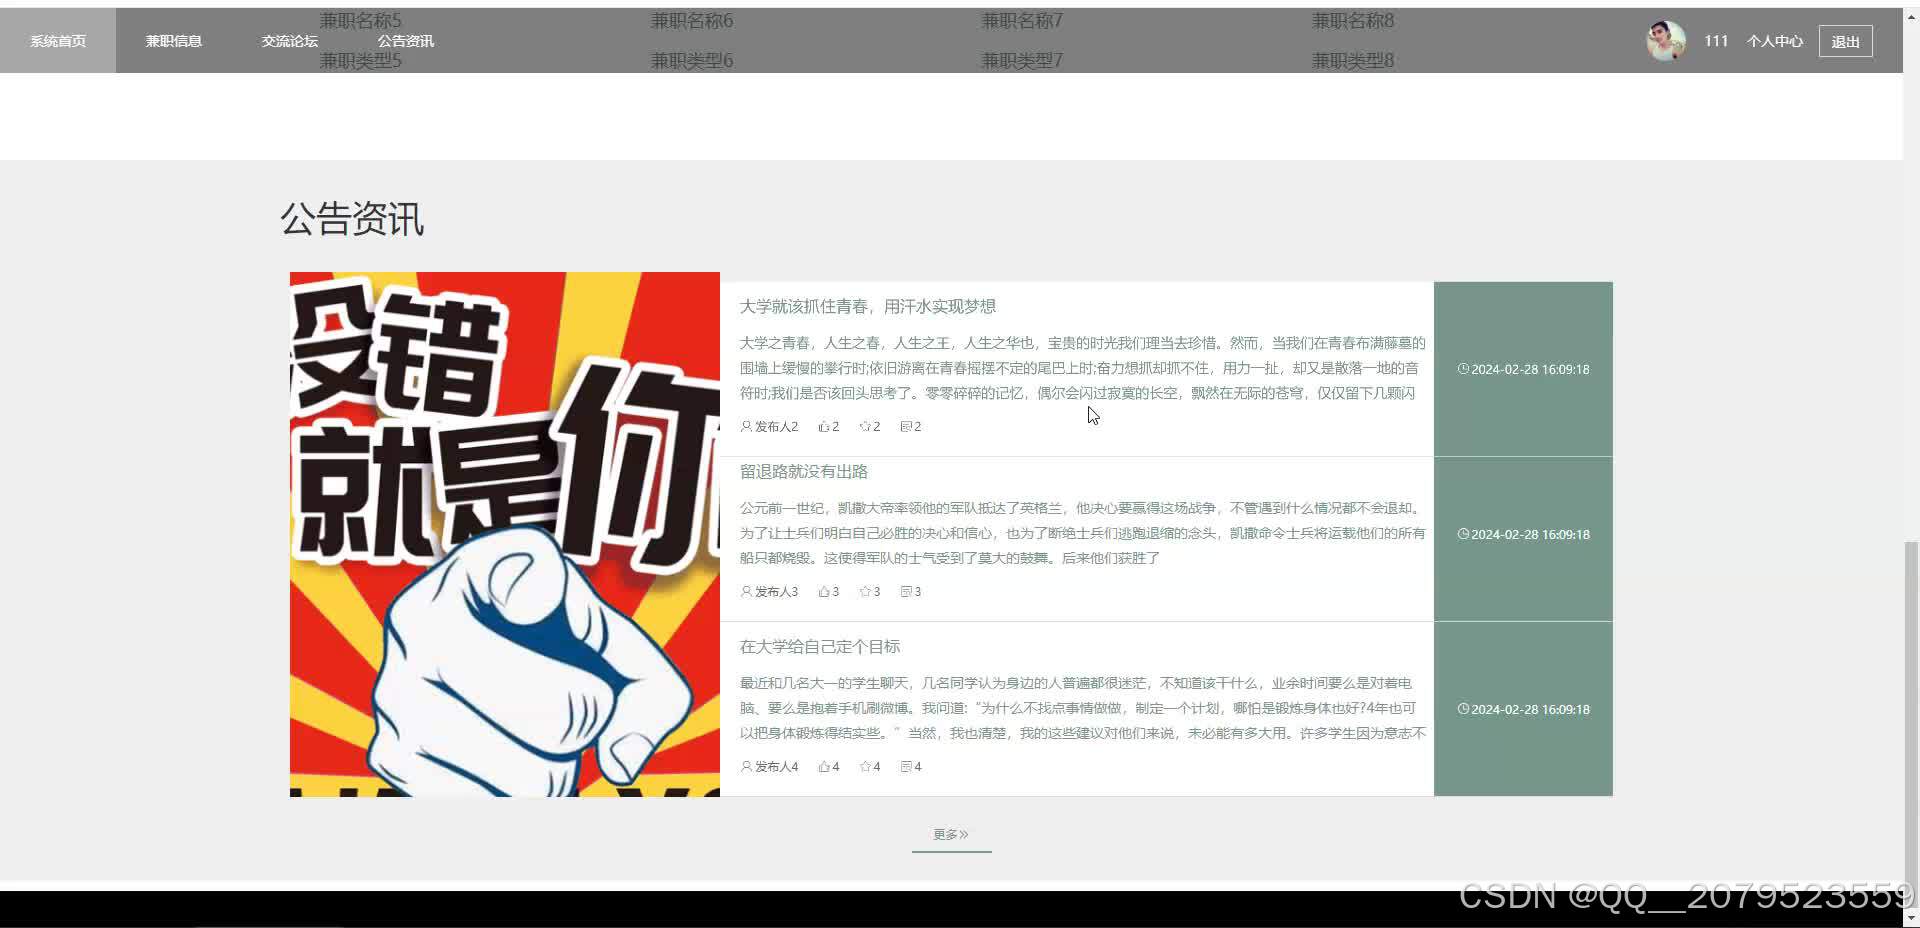This screenshot has height=928, width=1920.
Task: Click the star favorite icon with count 4
Action: point(865,766)
